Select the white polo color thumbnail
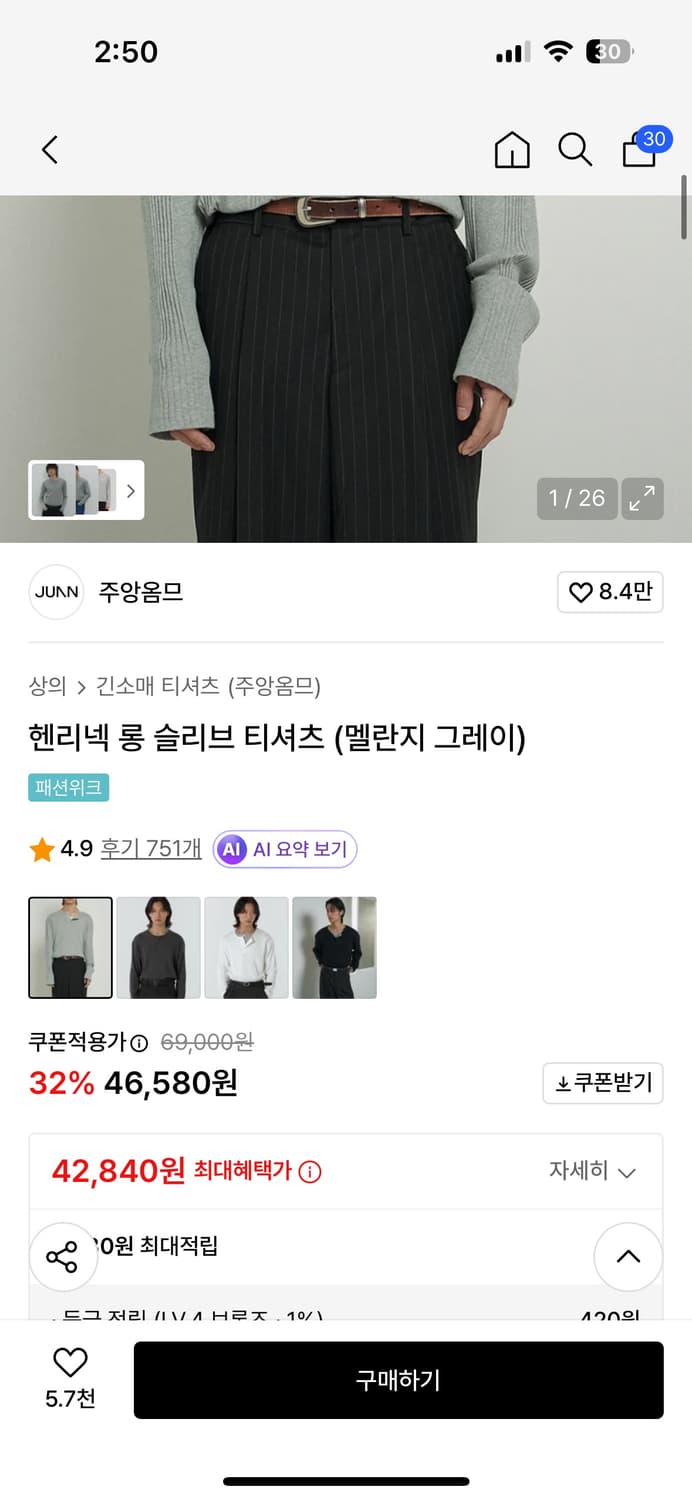This screenshot has width=692, height=1500. (246, 946)
